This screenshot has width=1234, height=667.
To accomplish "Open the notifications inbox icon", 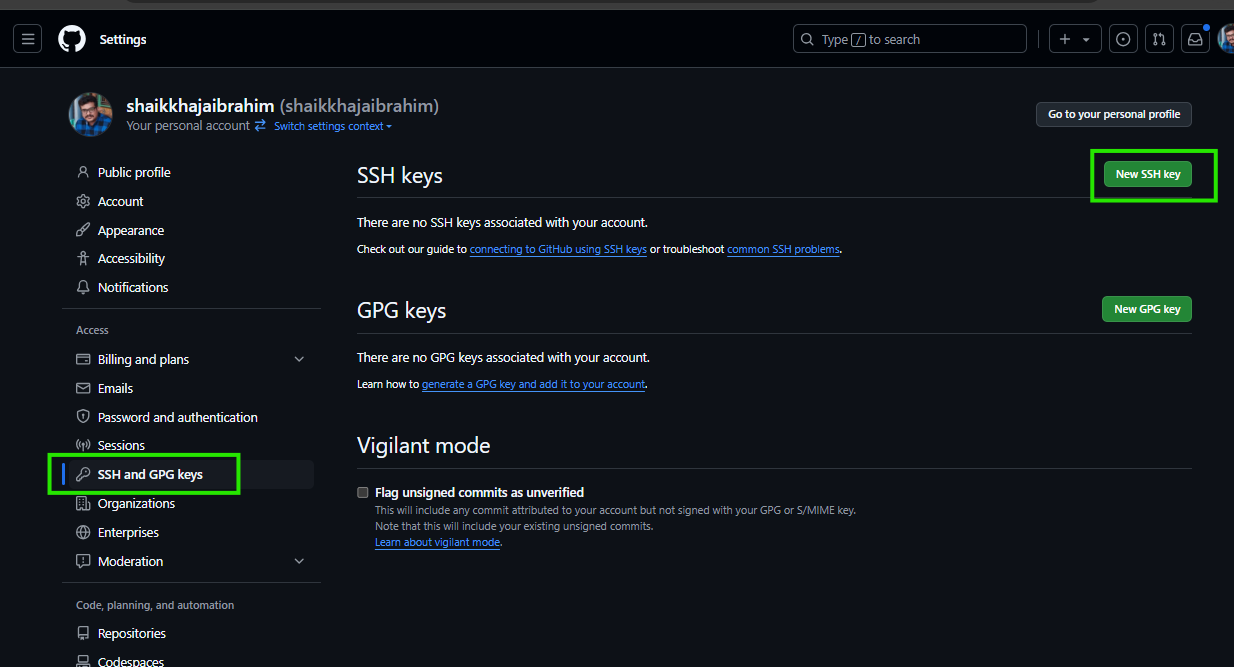I will point(1194,39).
